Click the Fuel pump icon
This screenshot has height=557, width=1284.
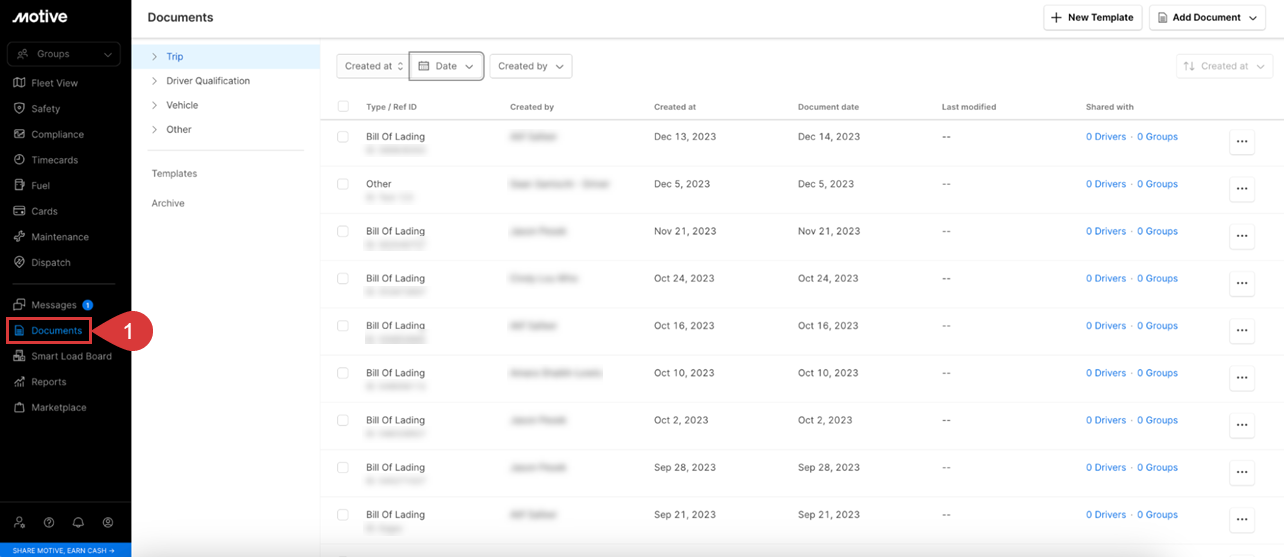[19, 185]
